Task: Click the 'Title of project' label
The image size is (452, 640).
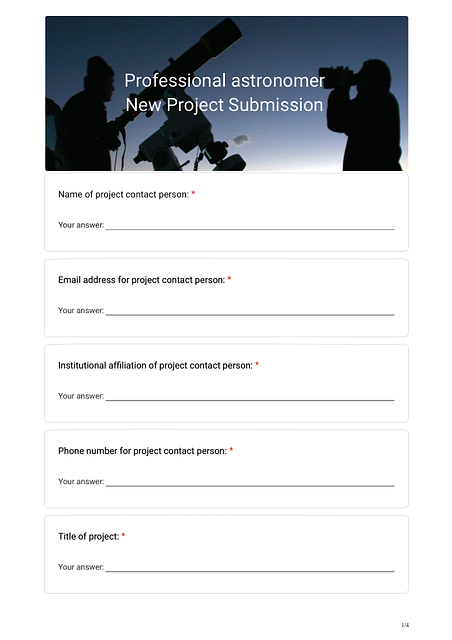Action: click(x=89, y=536)
